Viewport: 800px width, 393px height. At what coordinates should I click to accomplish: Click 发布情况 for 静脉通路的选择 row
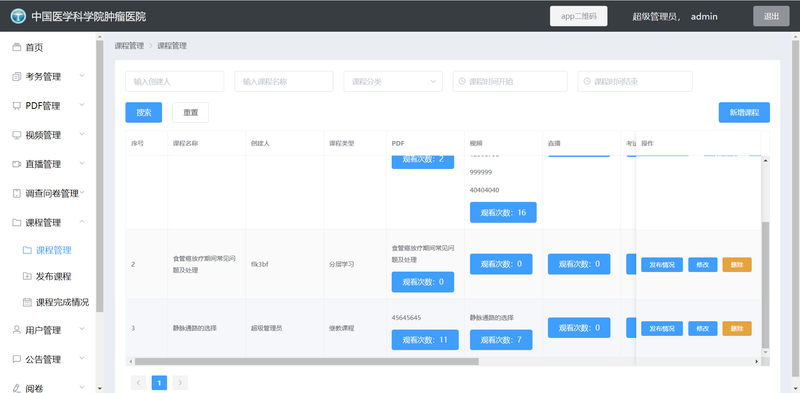tap(662, 329)
